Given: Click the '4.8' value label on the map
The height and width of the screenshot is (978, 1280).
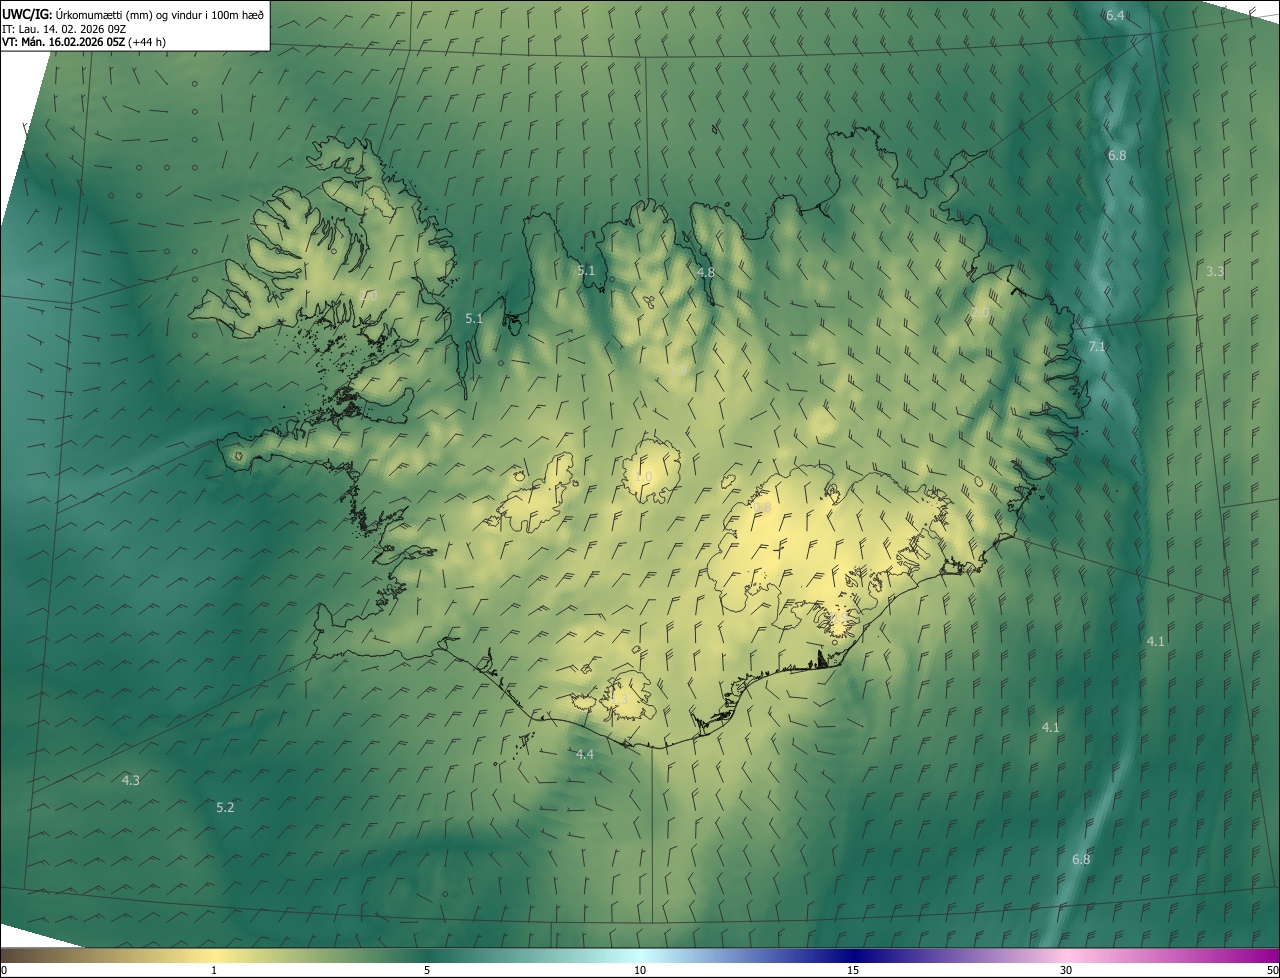Looking at the screenshot, I should click(706, 272).
